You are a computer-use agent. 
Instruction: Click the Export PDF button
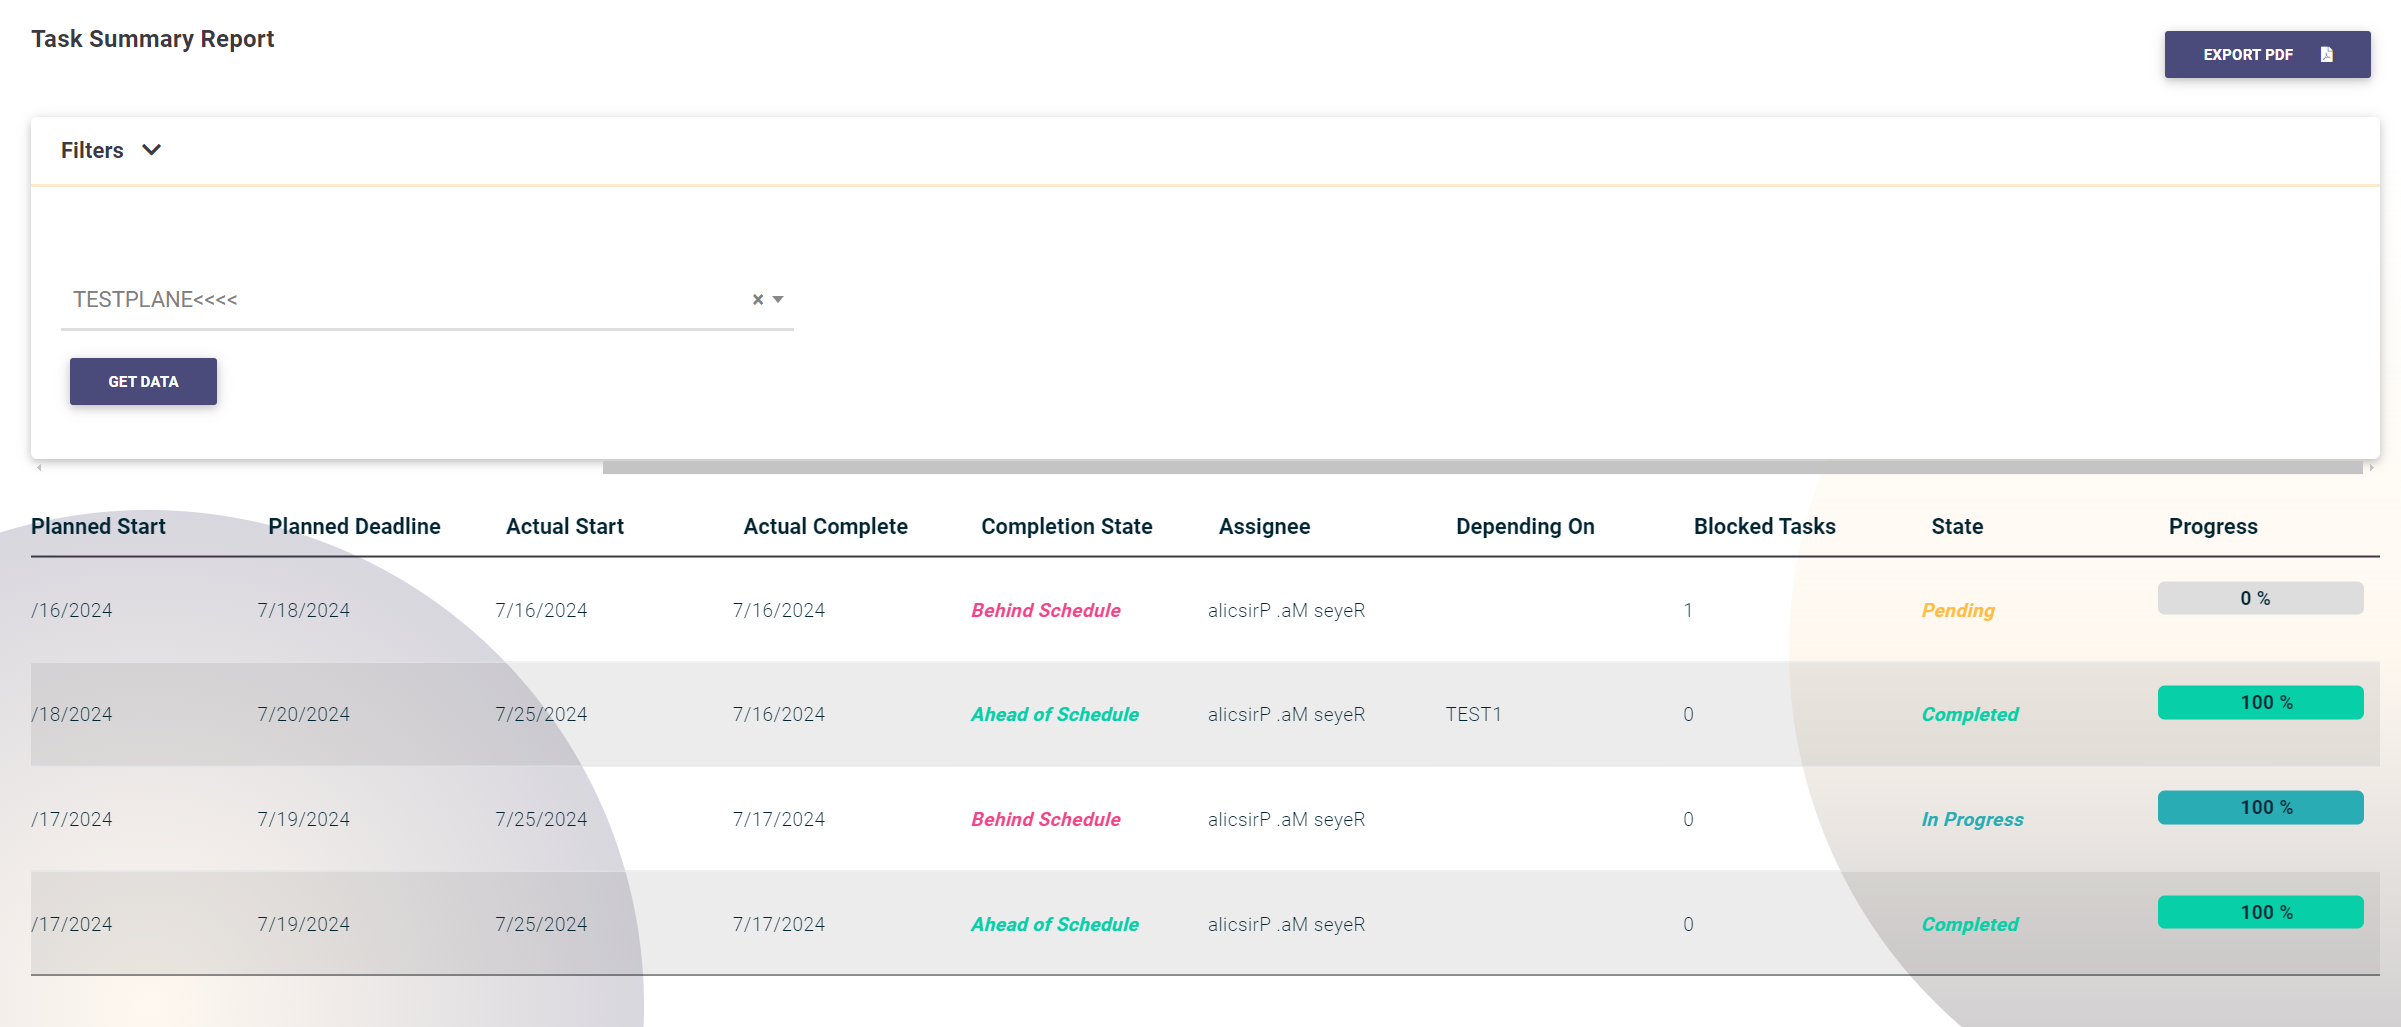click(2266, 55)
